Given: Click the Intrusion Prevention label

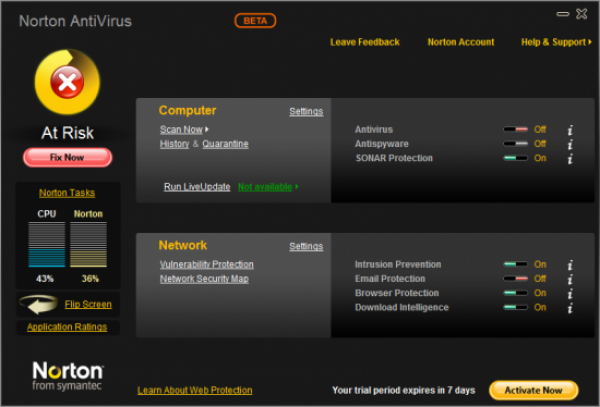Looking at the screenshot, I should point(398,264).
